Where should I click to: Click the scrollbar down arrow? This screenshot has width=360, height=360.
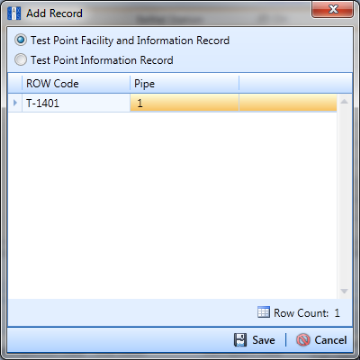(344, 291)
